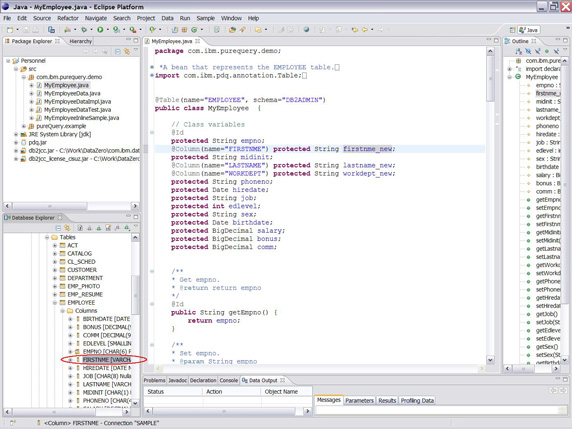
Task: Select the FIRSTNME column in Database Explorer
Action: click(x=106, y=360)
